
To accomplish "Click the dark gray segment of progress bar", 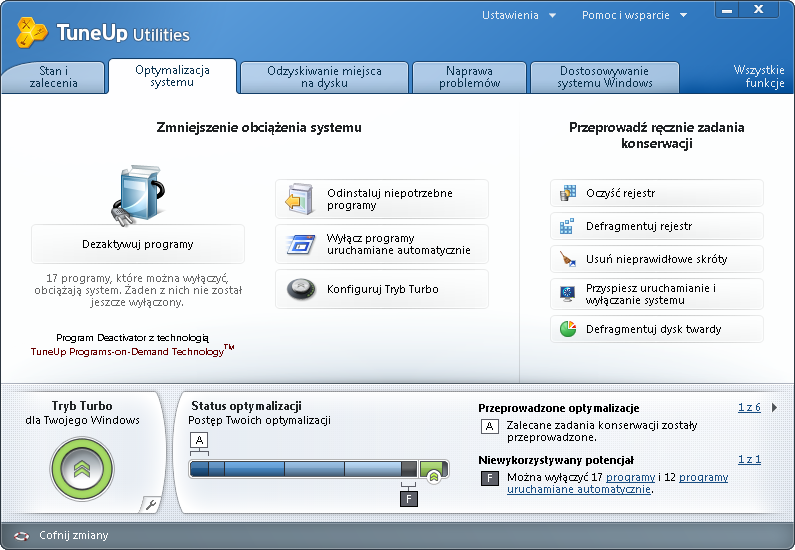I will pyautogui.click(x=409, y=469).
